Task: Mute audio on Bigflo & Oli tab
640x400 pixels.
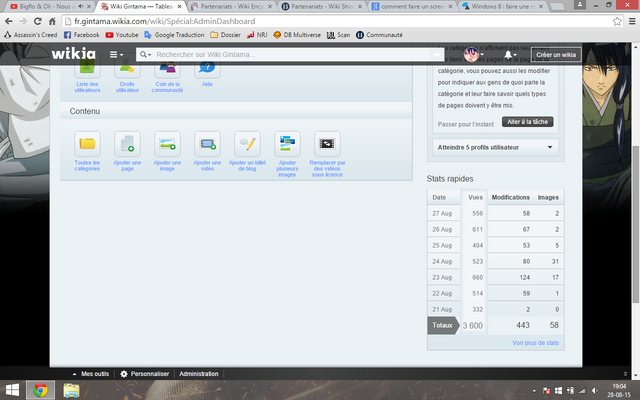Action: [x=80, y=7]
